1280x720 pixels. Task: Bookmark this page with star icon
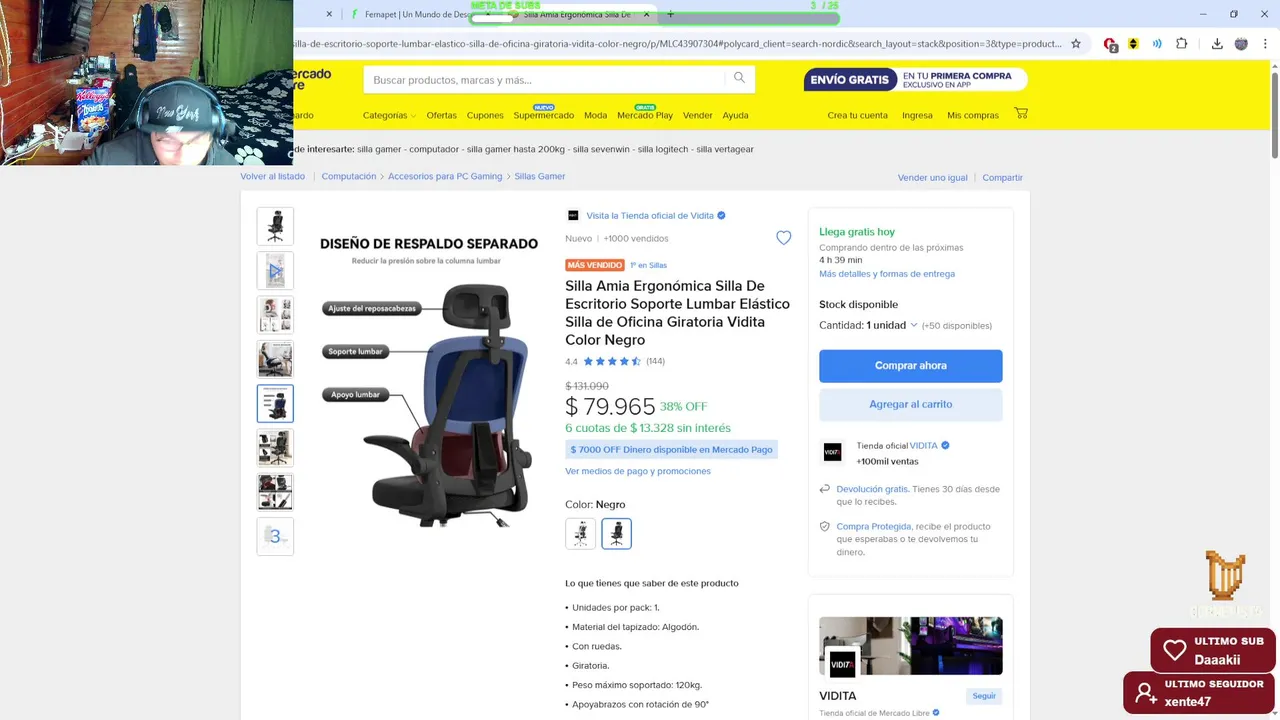1076,44
